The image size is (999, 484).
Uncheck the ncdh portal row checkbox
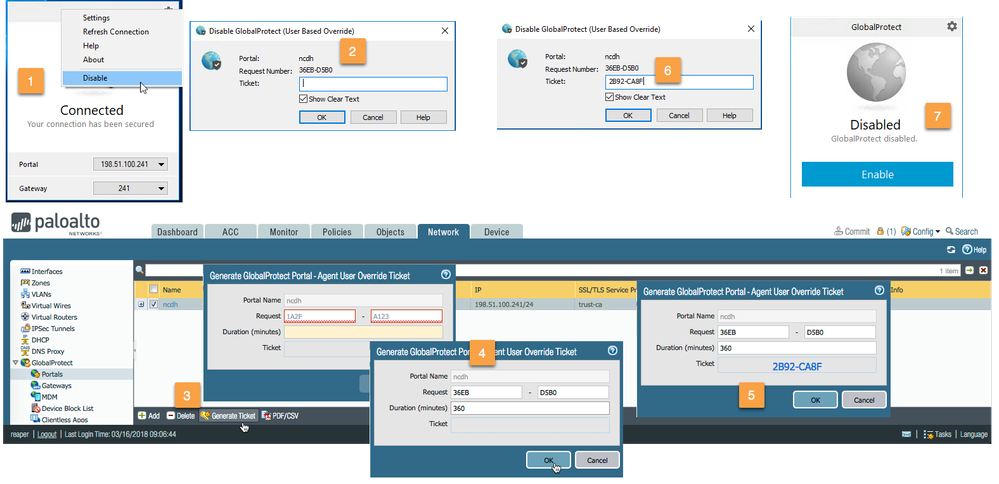click(x=154, y=304)
